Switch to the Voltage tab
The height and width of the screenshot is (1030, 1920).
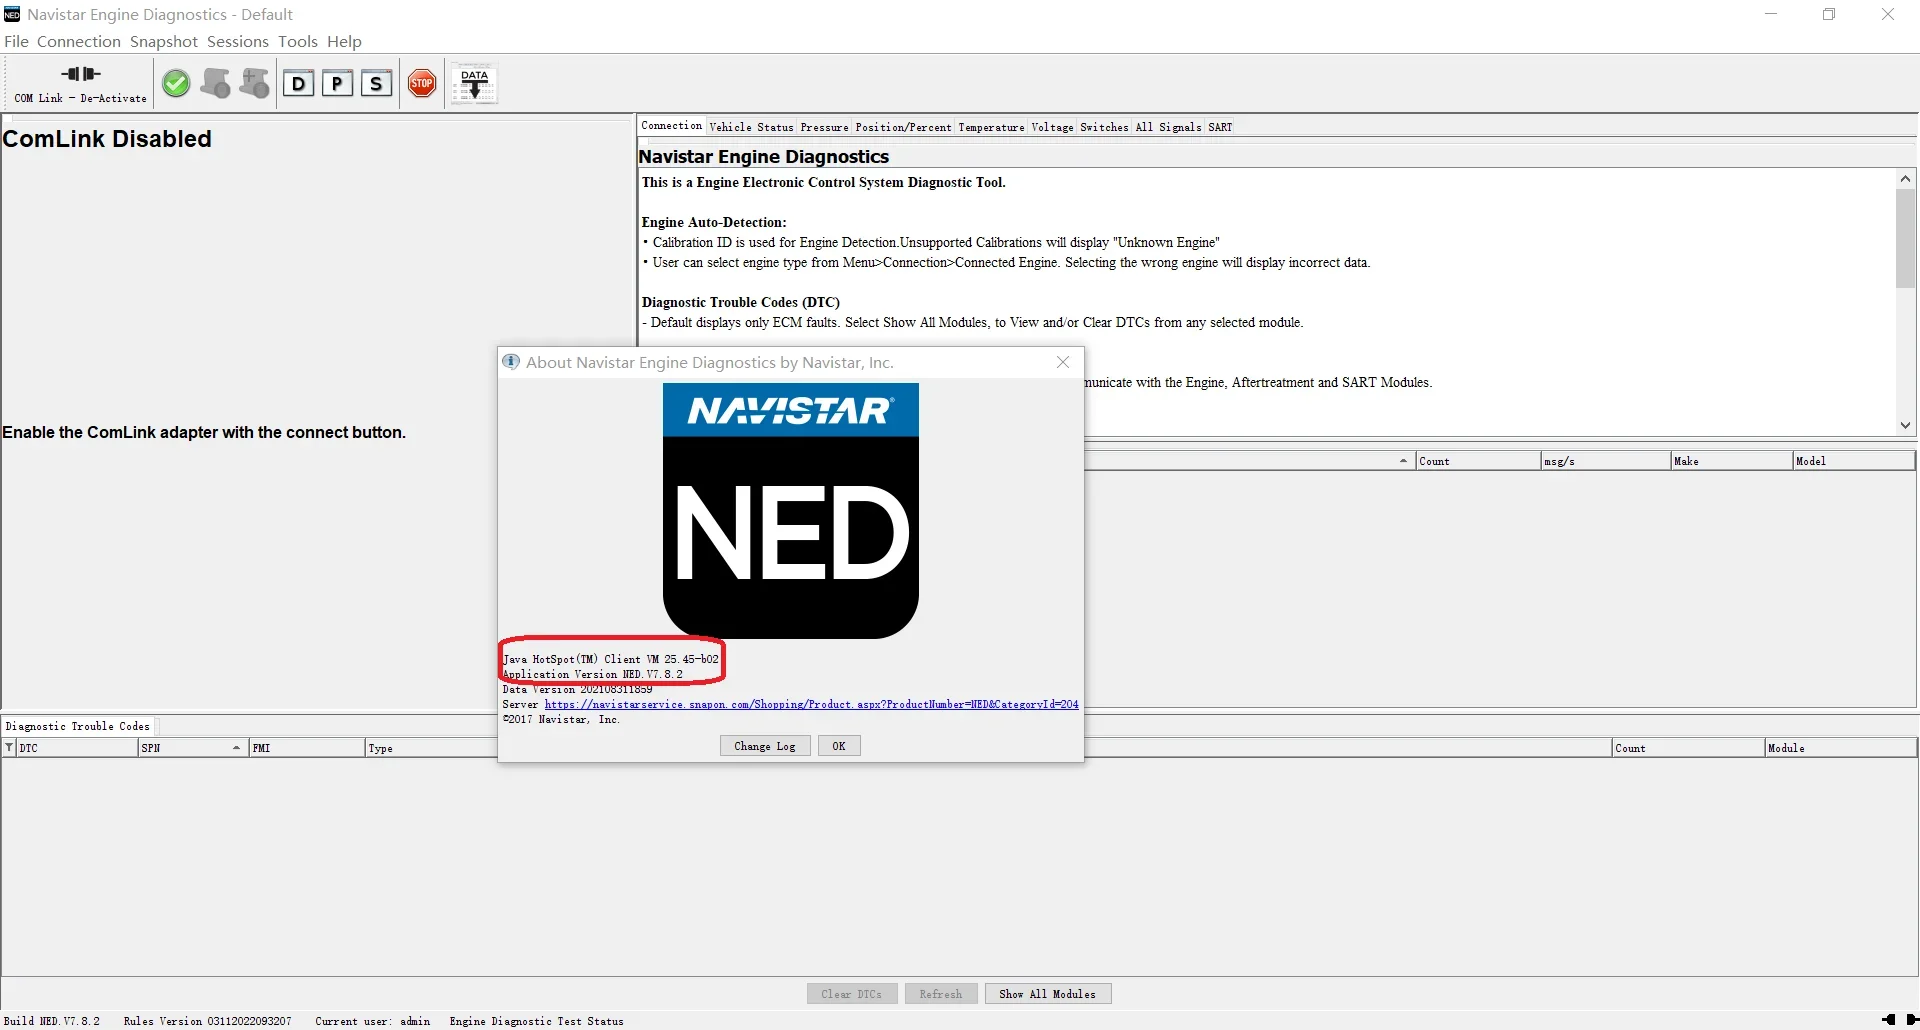[x=1052, y=127]
